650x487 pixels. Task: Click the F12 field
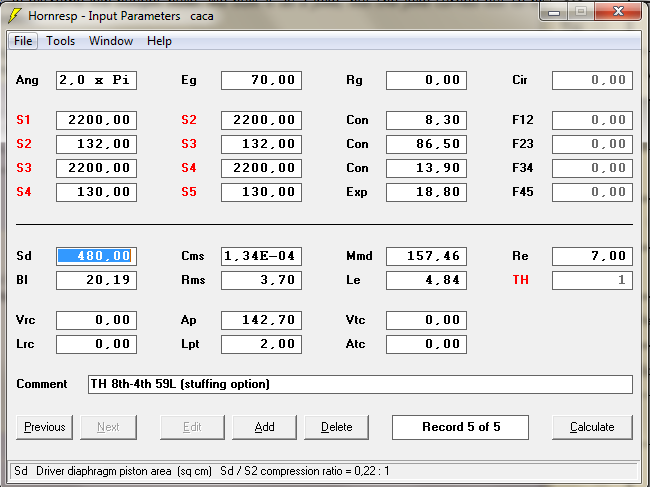pos(592,120)
